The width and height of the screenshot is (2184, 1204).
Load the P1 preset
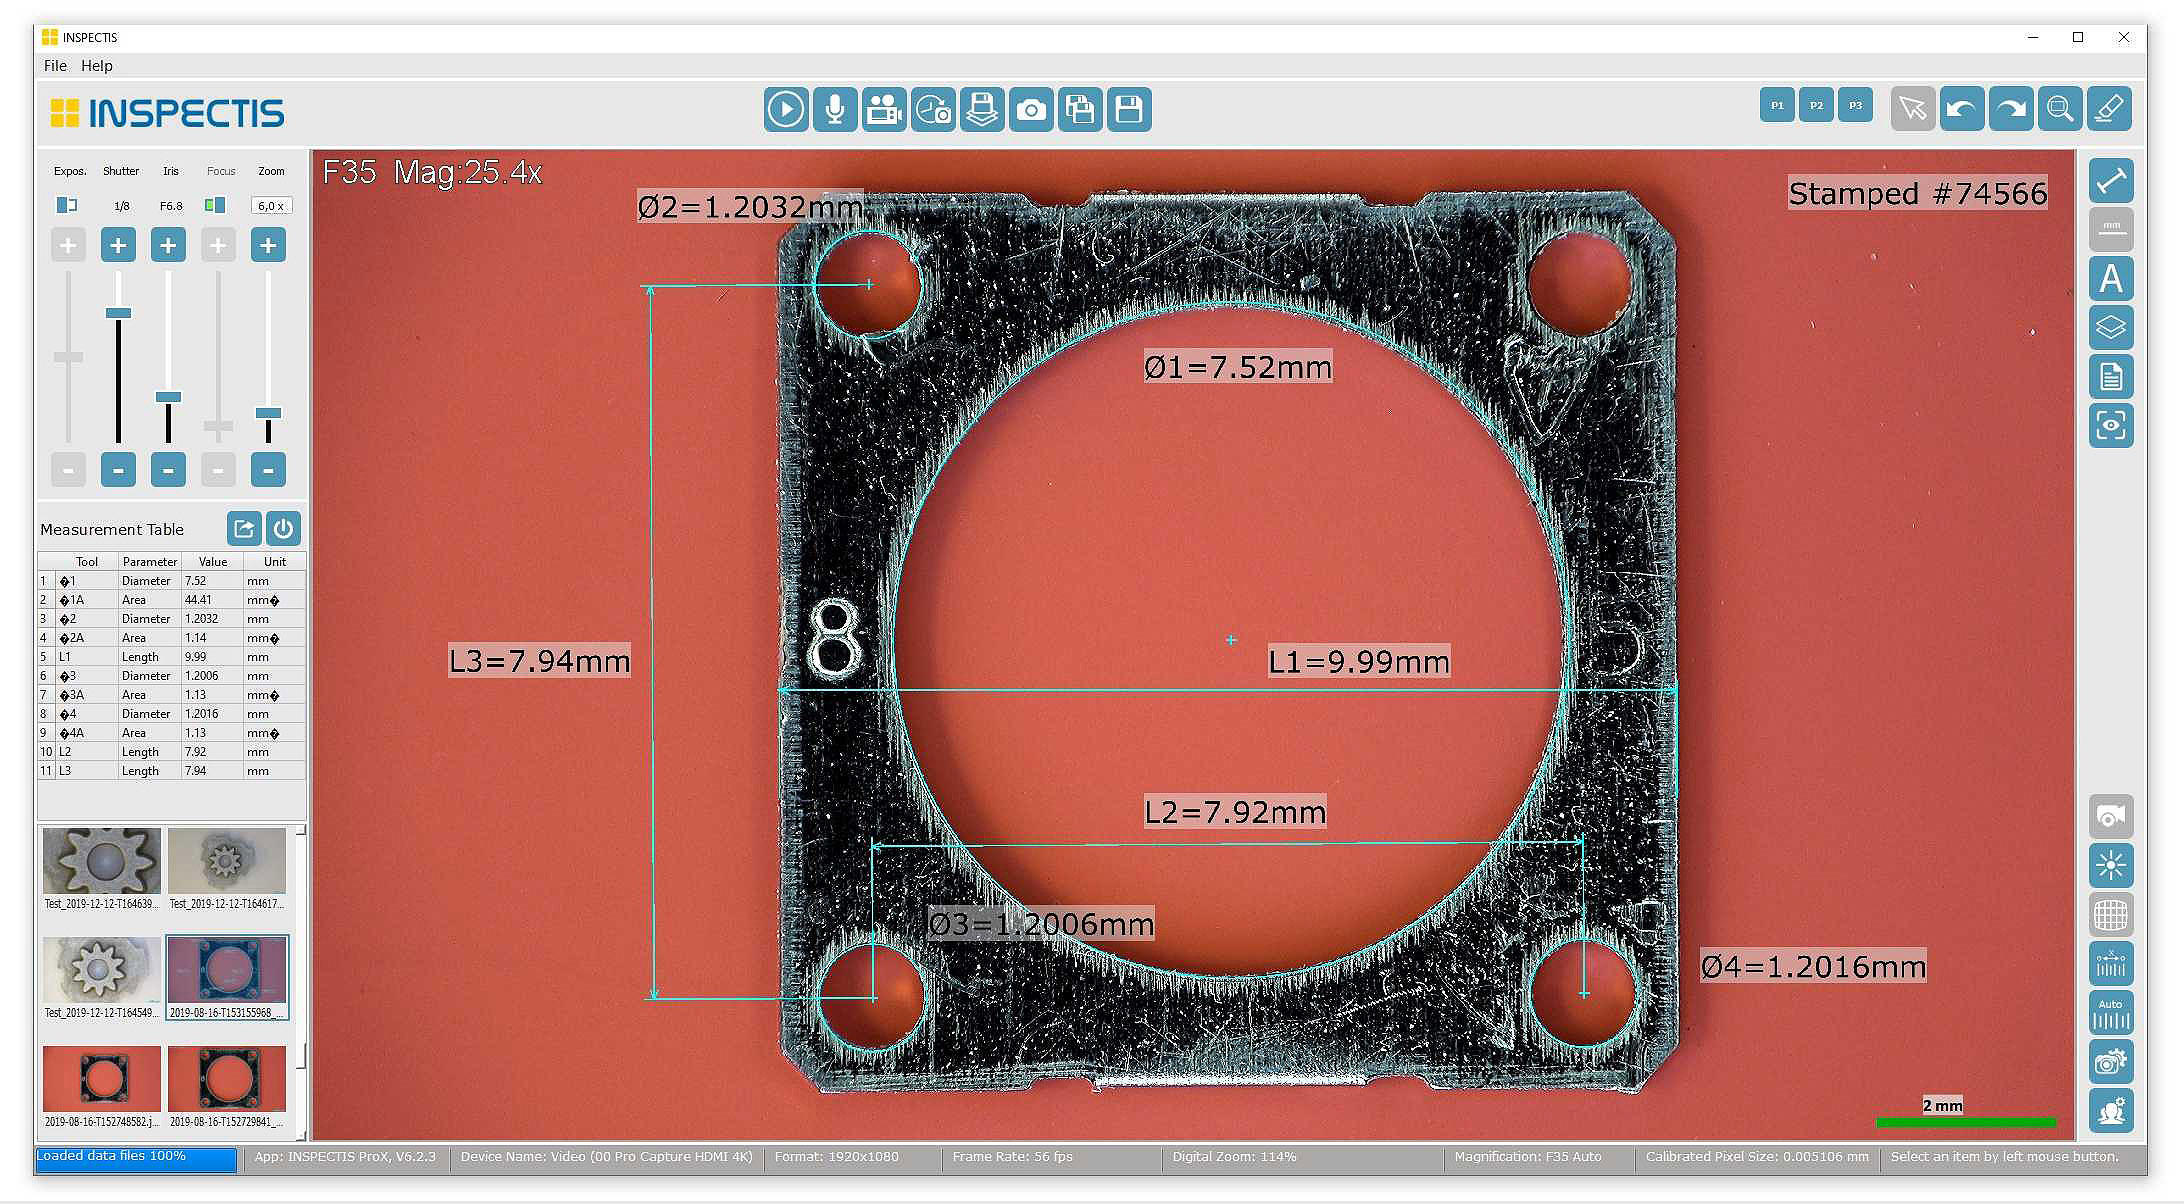[x=1777, y=105]
